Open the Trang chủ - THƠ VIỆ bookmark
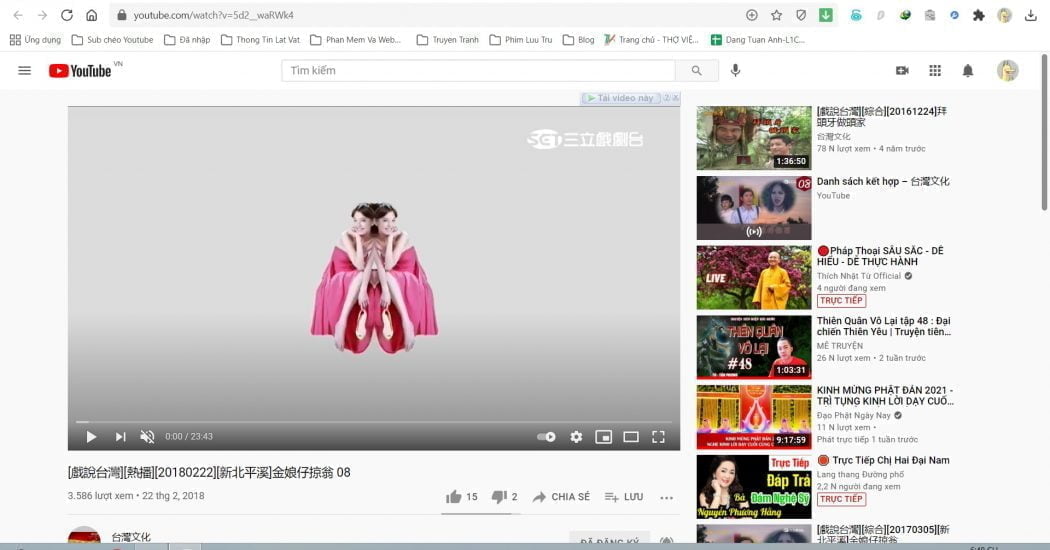The width and height of the screenshot is (1050, 550). pyautogui.click(x=651, y=40)
